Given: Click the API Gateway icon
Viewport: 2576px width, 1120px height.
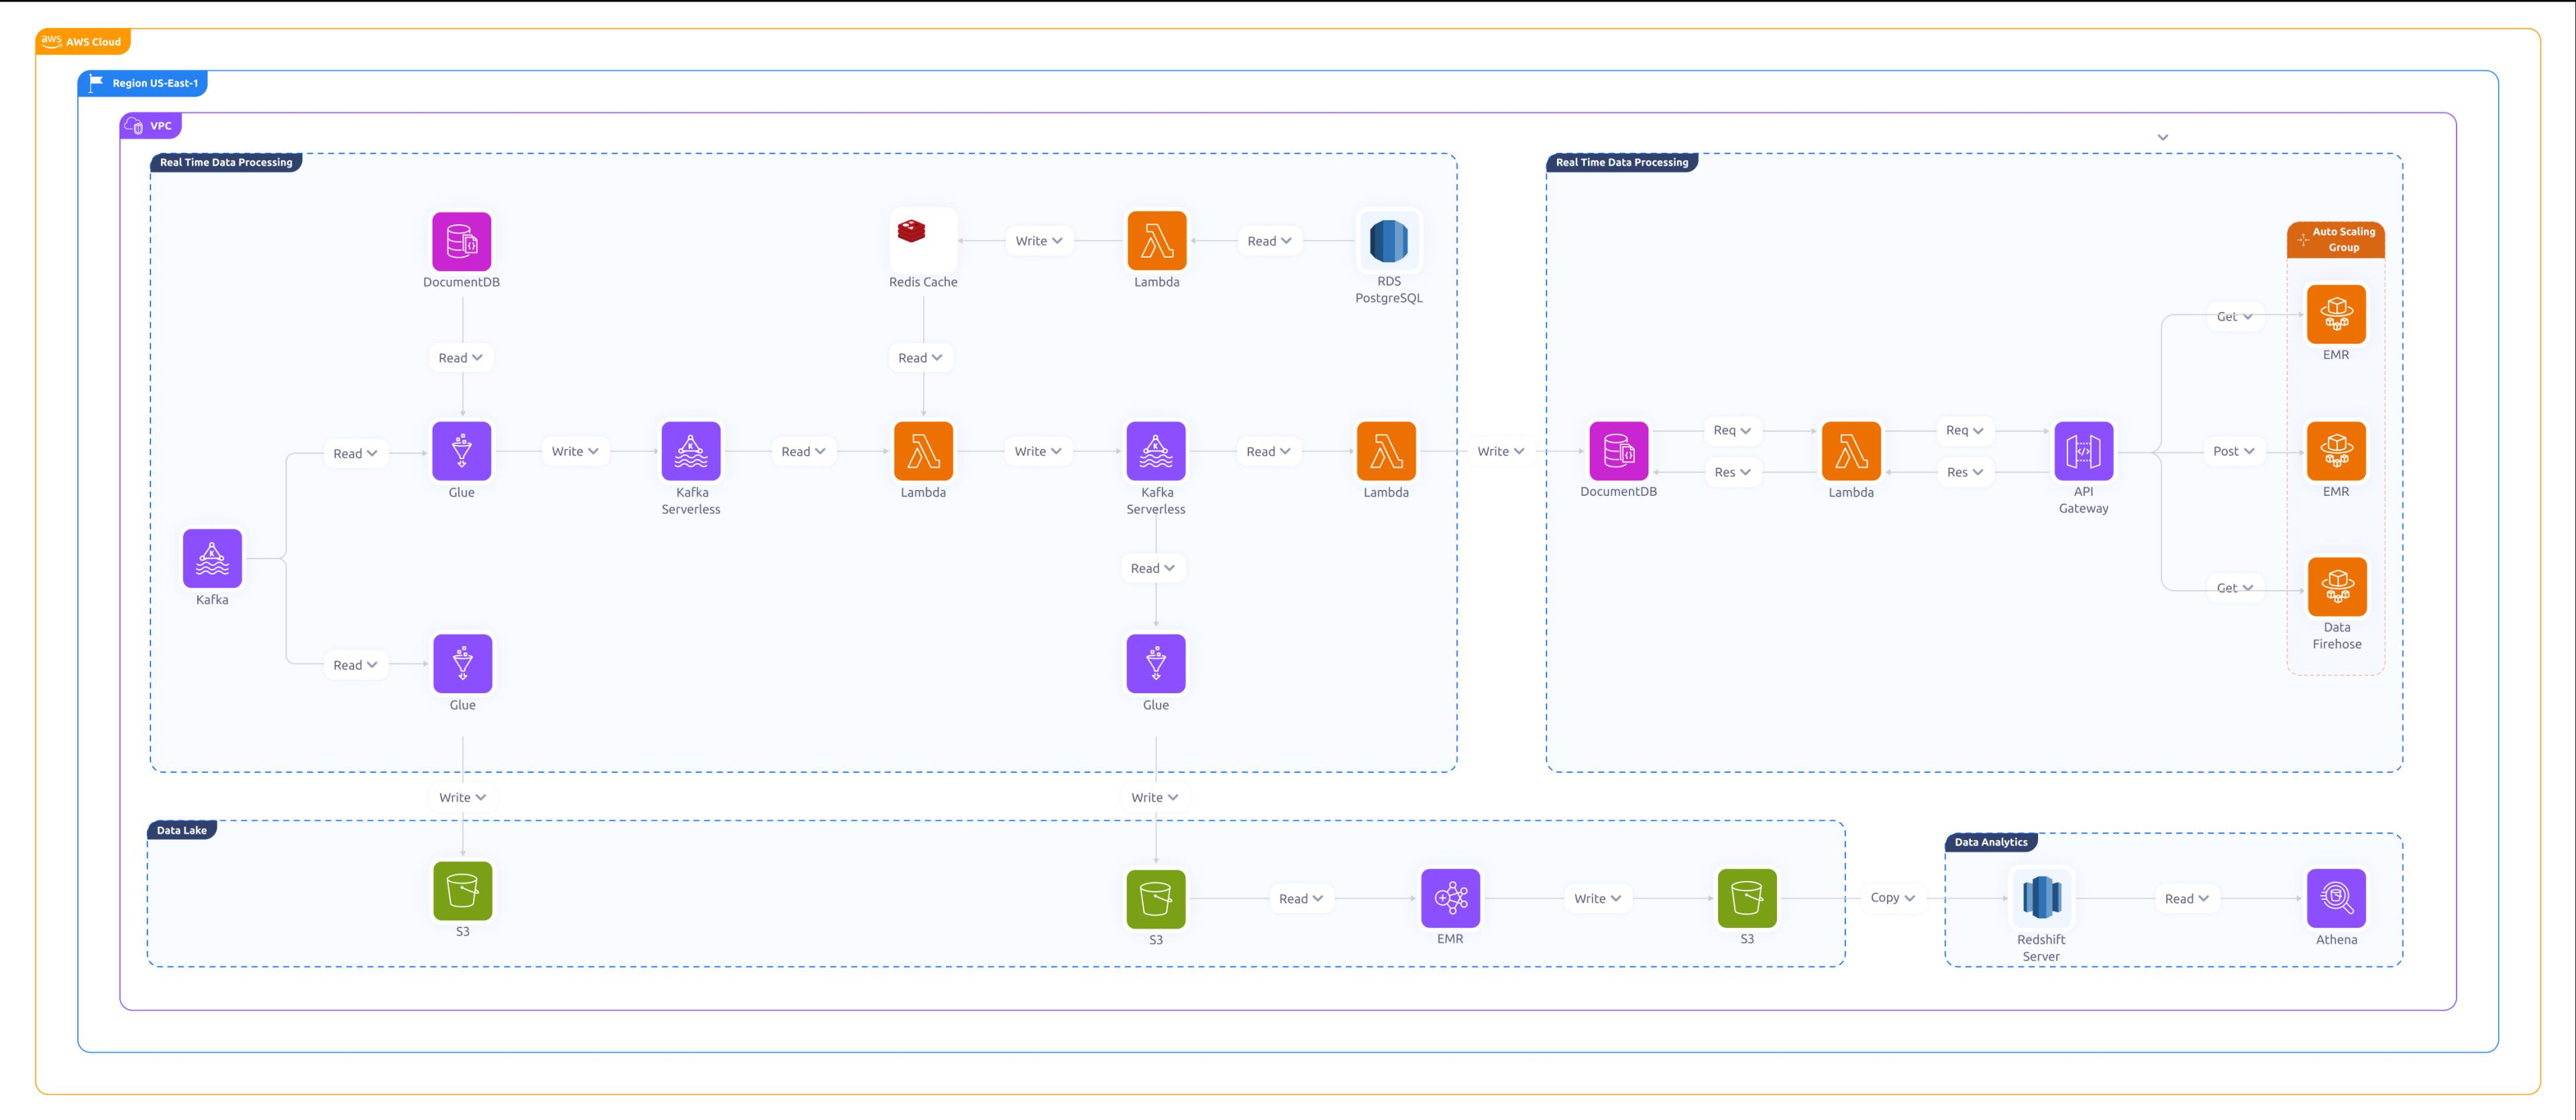Looking at the screenshot, I should click(x=2084, y=451).
